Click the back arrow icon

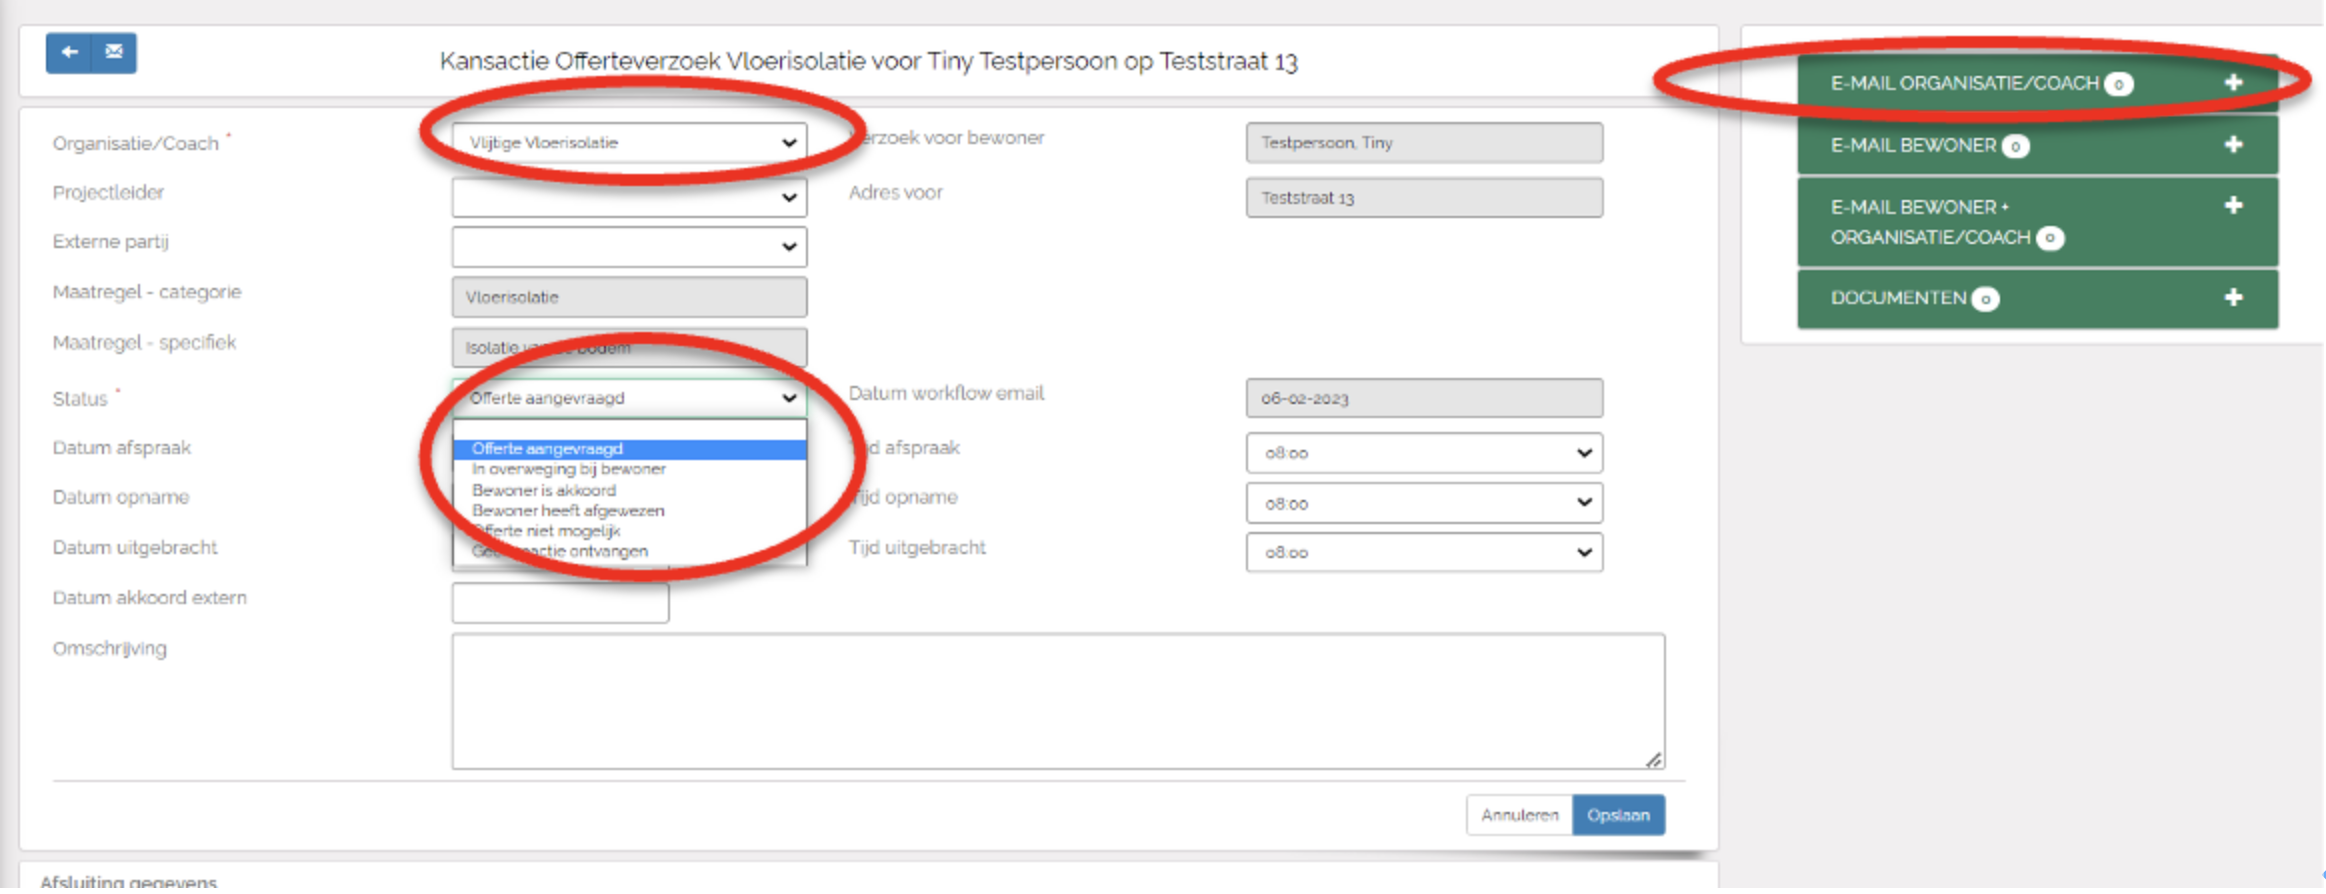[x=69, y=52]
